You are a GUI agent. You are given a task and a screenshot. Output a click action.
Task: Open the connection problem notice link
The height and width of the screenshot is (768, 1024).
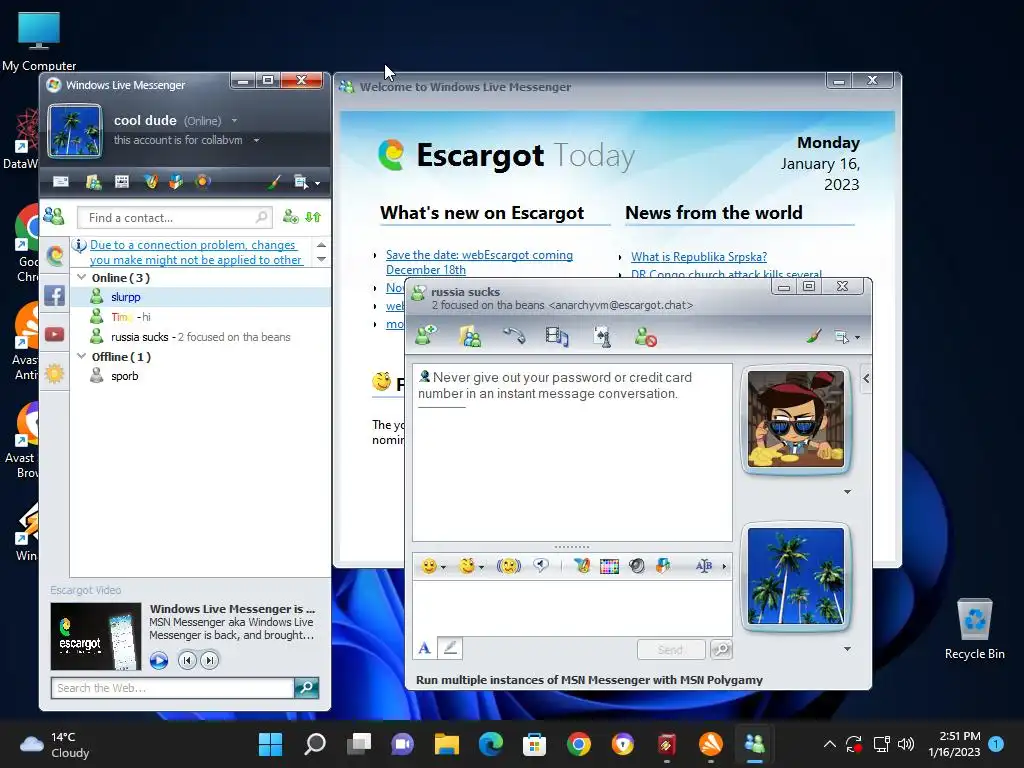(x=195, y=252)
